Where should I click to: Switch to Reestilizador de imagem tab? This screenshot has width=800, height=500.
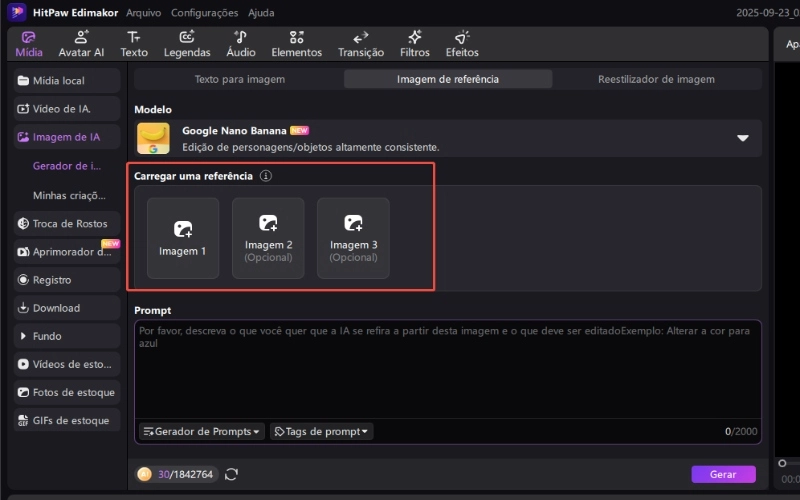pos(656,79)
